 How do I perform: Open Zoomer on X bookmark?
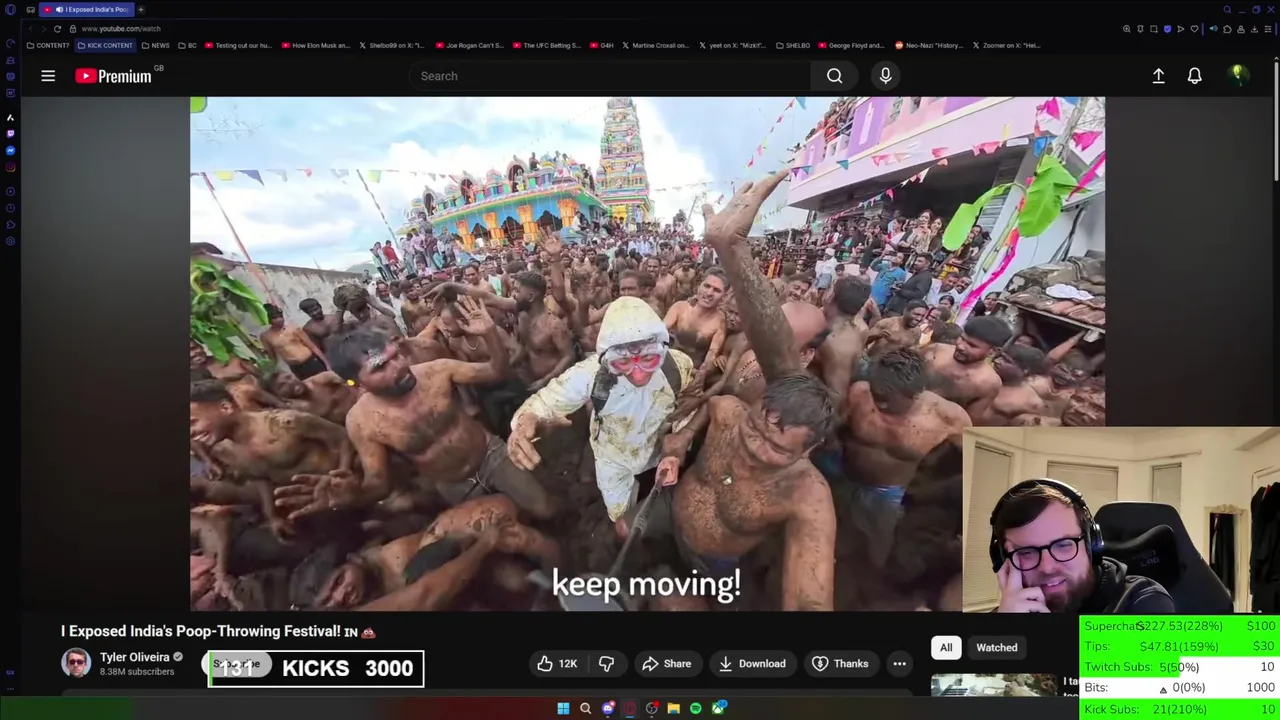coord(1006,45)
